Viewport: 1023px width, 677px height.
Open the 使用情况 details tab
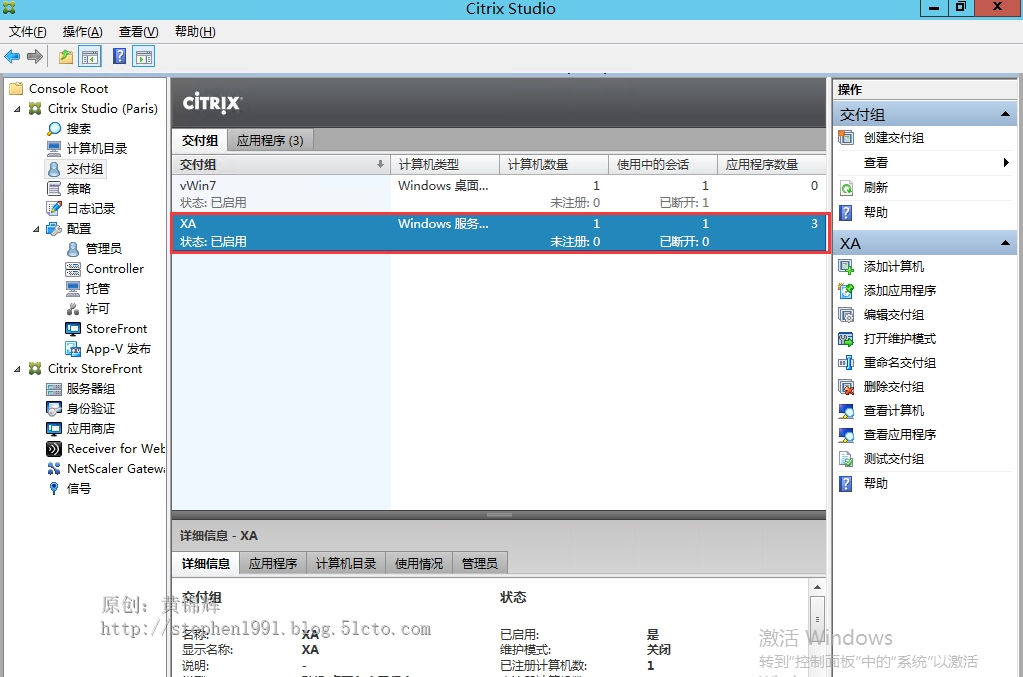coord(418,564)
